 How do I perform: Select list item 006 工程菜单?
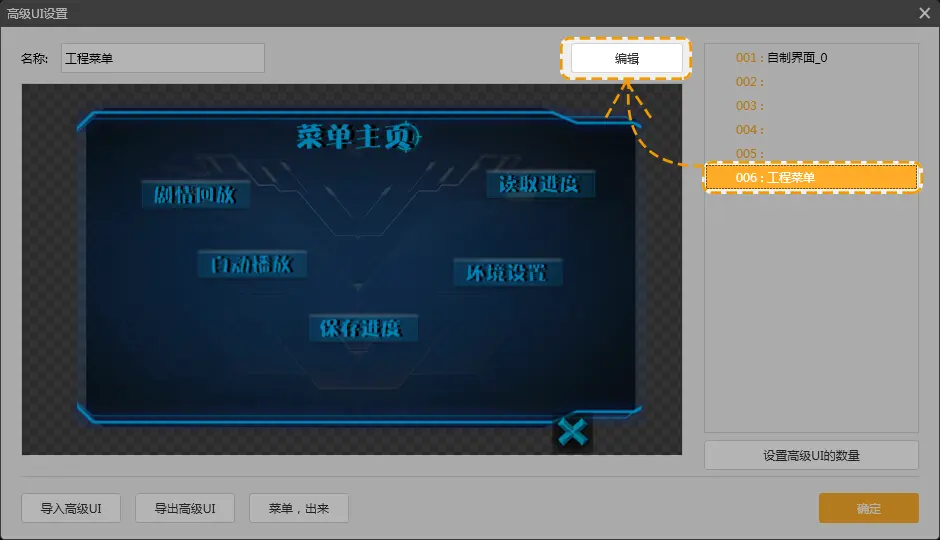pos(811,178)
